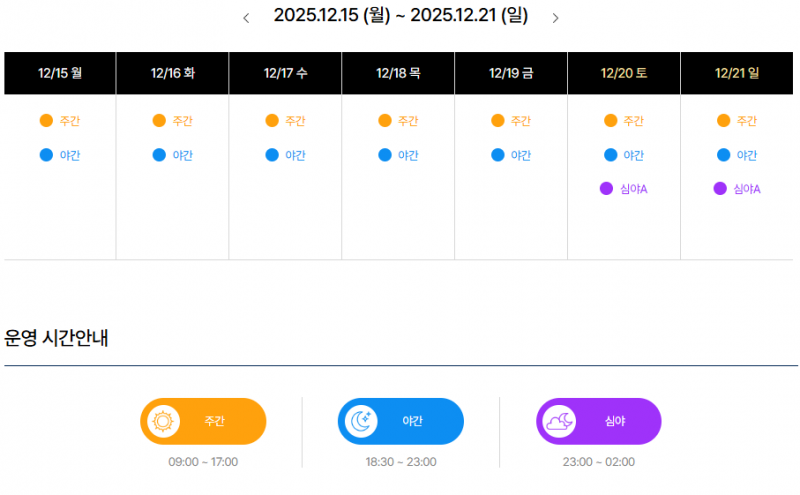The height and width of the screenshot is (495, 800).
Task: Select the purple 심야A dot on 12/21 일
Action: 720,189
